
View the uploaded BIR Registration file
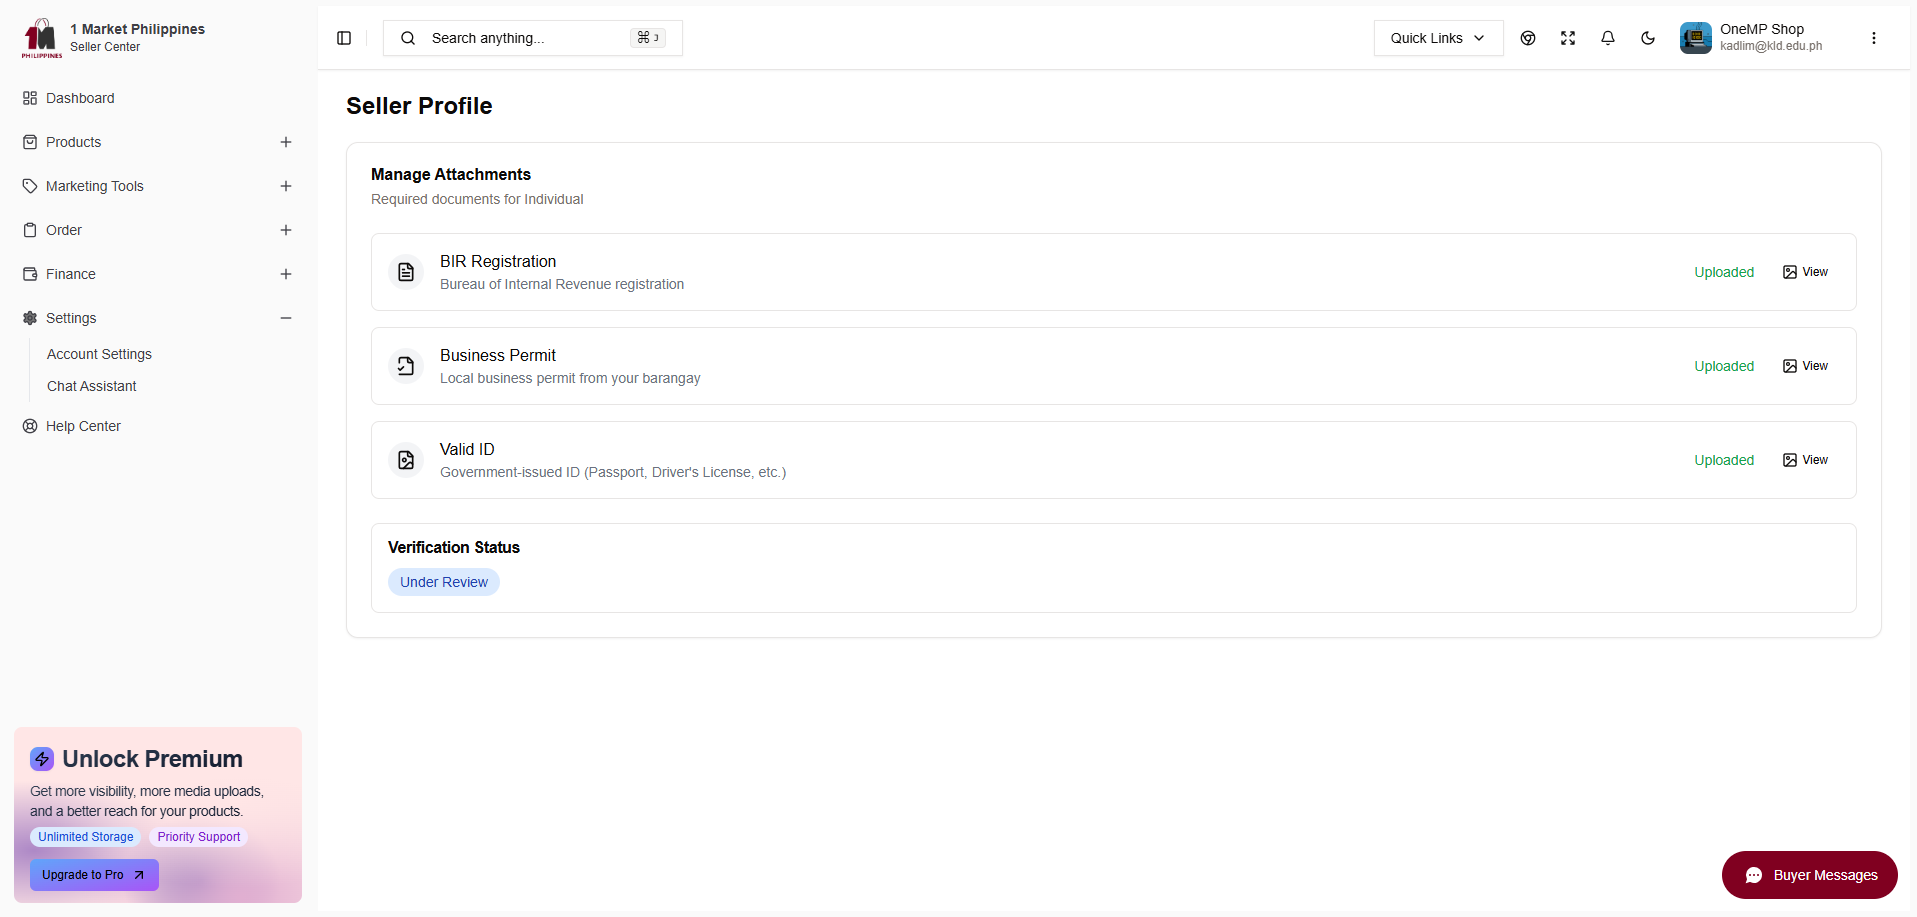(x=1805, y=272)
